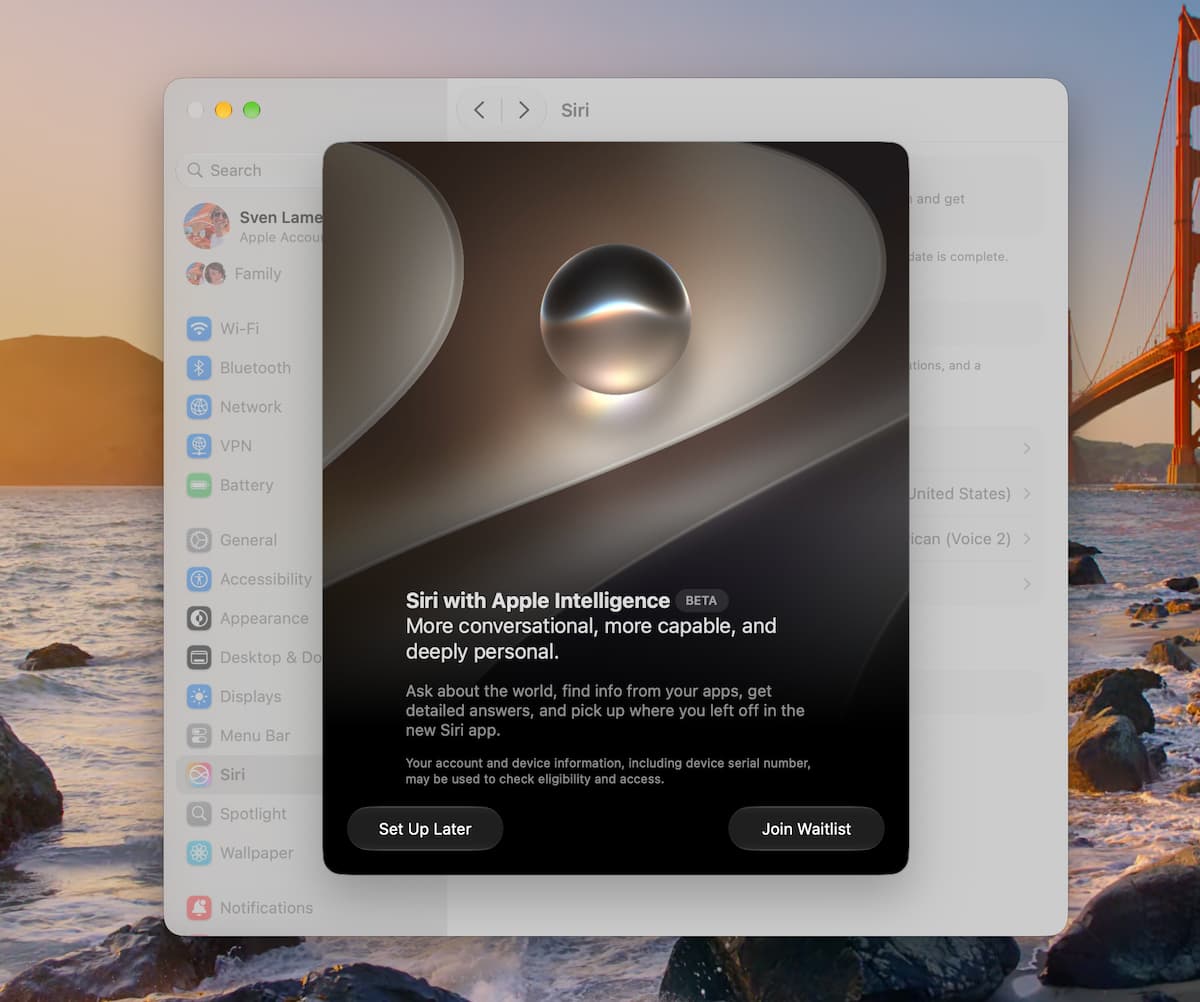1200x1002 pixels.
Task: Open the Sven Apple Account profile
Action: point(253,226)
